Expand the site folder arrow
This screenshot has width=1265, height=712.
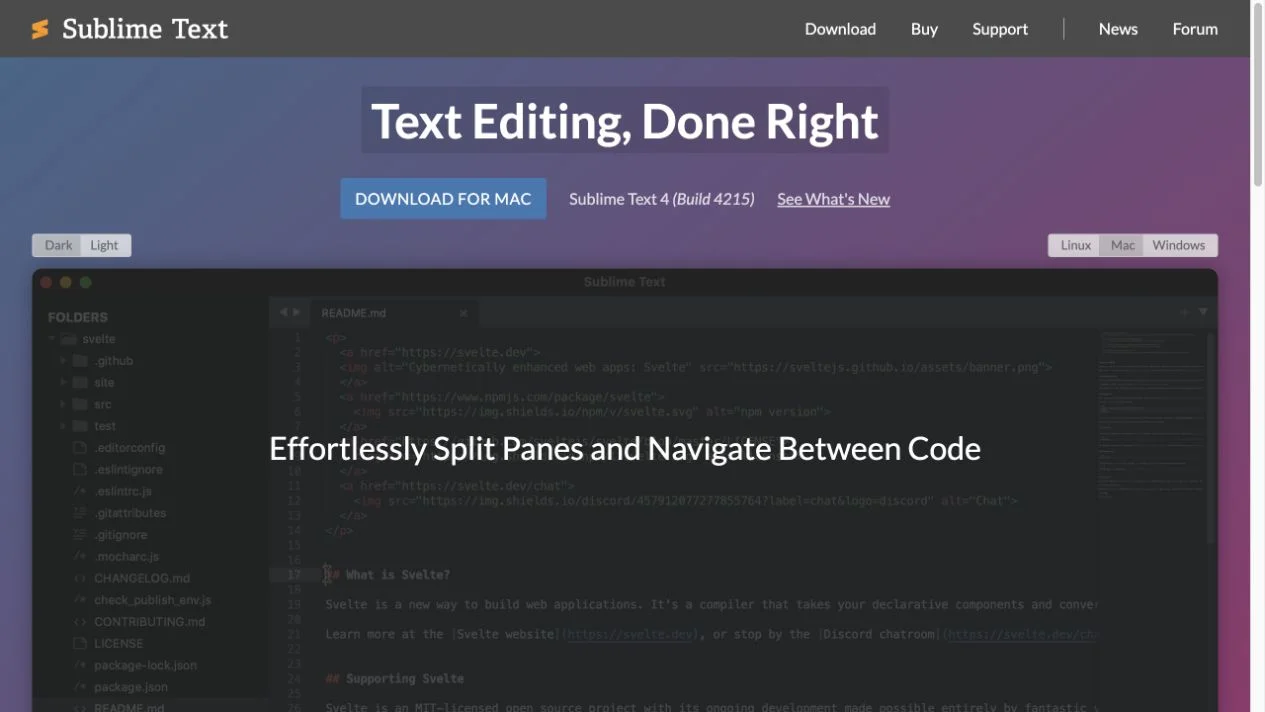(x=64, y=383)
